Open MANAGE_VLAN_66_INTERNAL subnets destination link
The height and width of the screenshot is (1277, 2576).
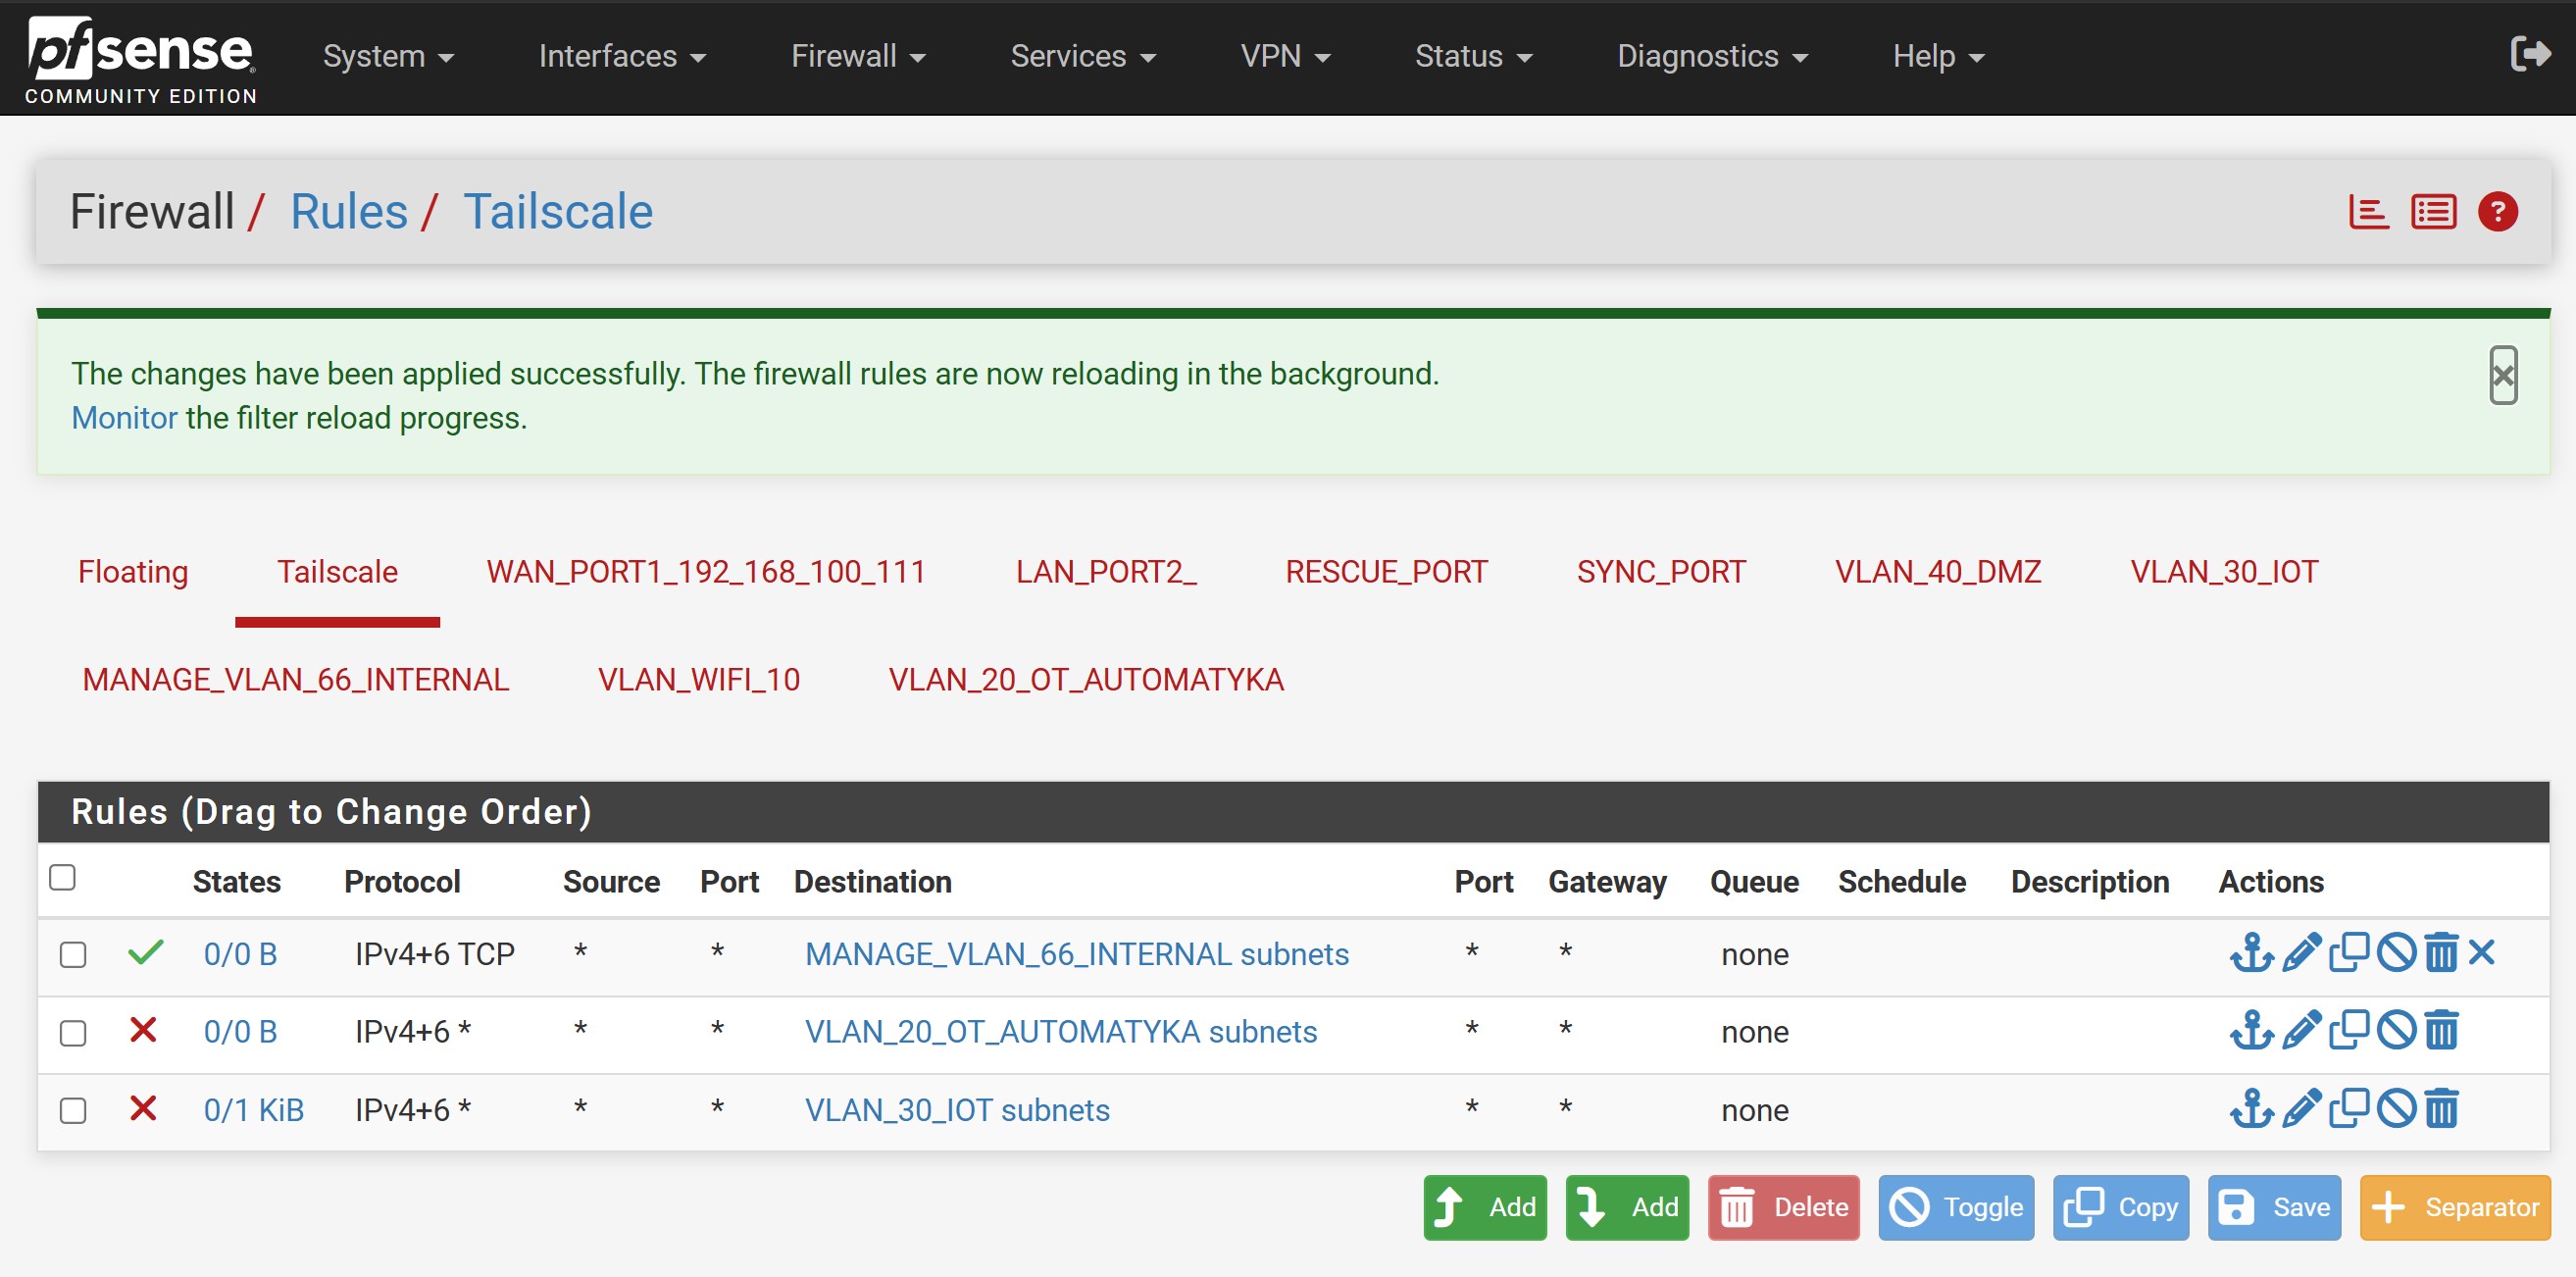point(1077,954)
